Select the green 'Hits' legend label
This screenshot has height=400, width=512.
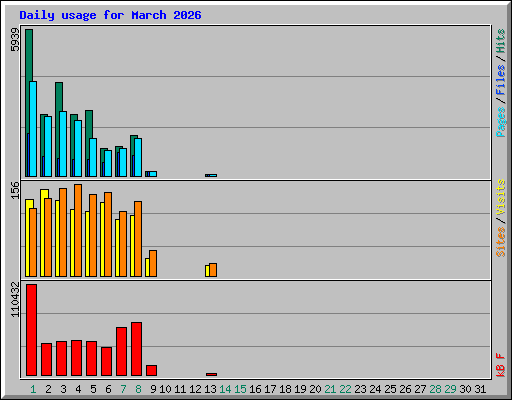point(501,41)
